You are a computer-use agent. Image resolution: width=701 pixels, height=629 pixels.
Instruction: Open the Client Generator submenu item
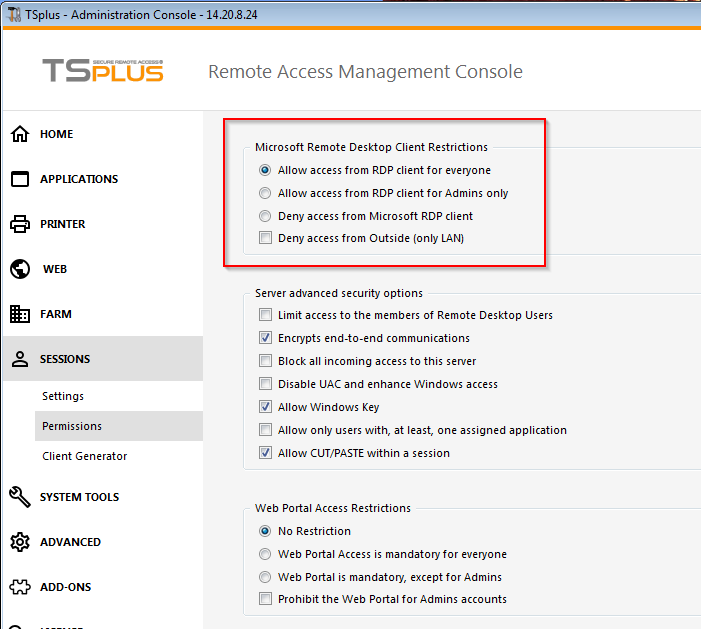coord(84,456)
